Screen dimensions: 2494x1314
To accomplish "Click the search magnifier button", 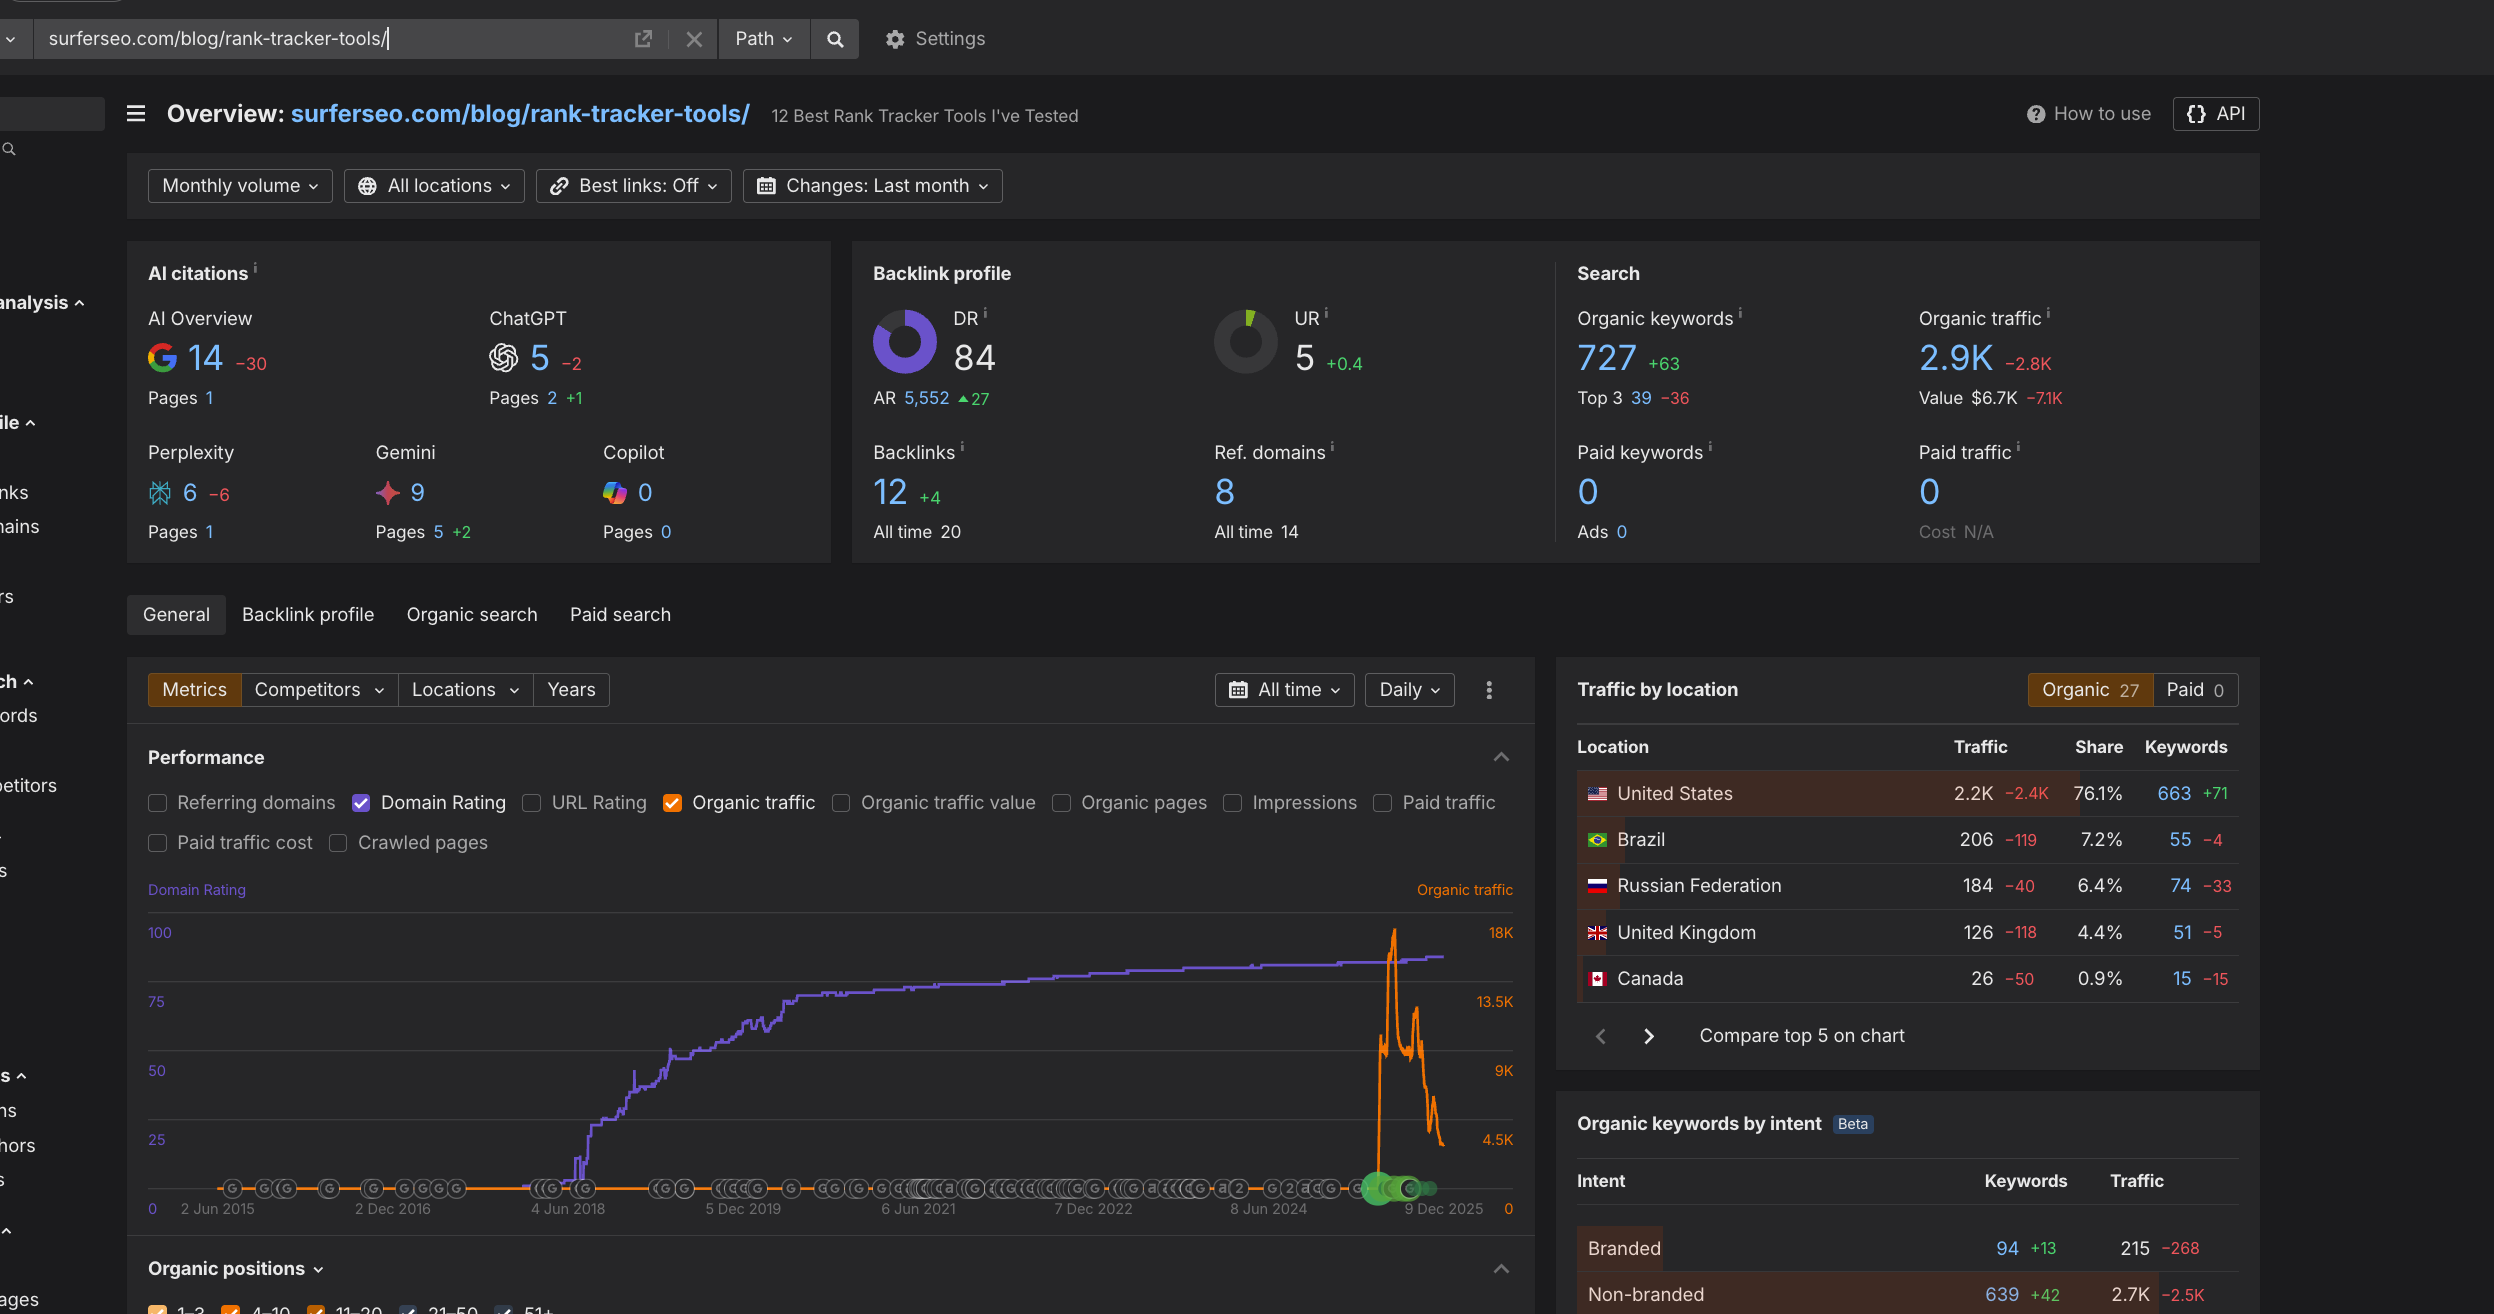I will click(835, 39).
